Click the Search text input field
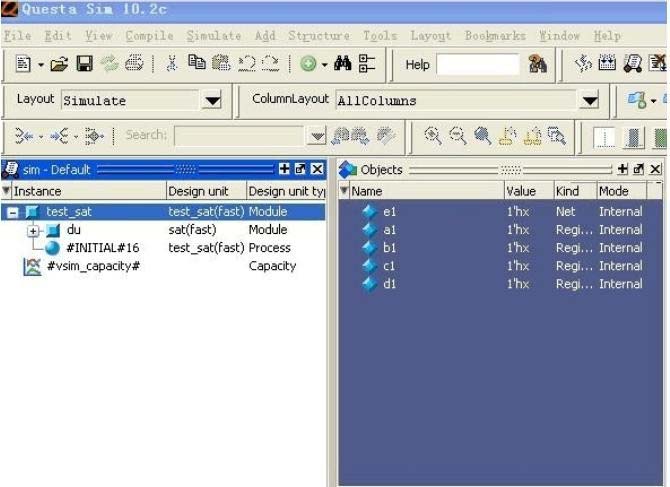Screen dimensions: 670x487 [239, 136]
